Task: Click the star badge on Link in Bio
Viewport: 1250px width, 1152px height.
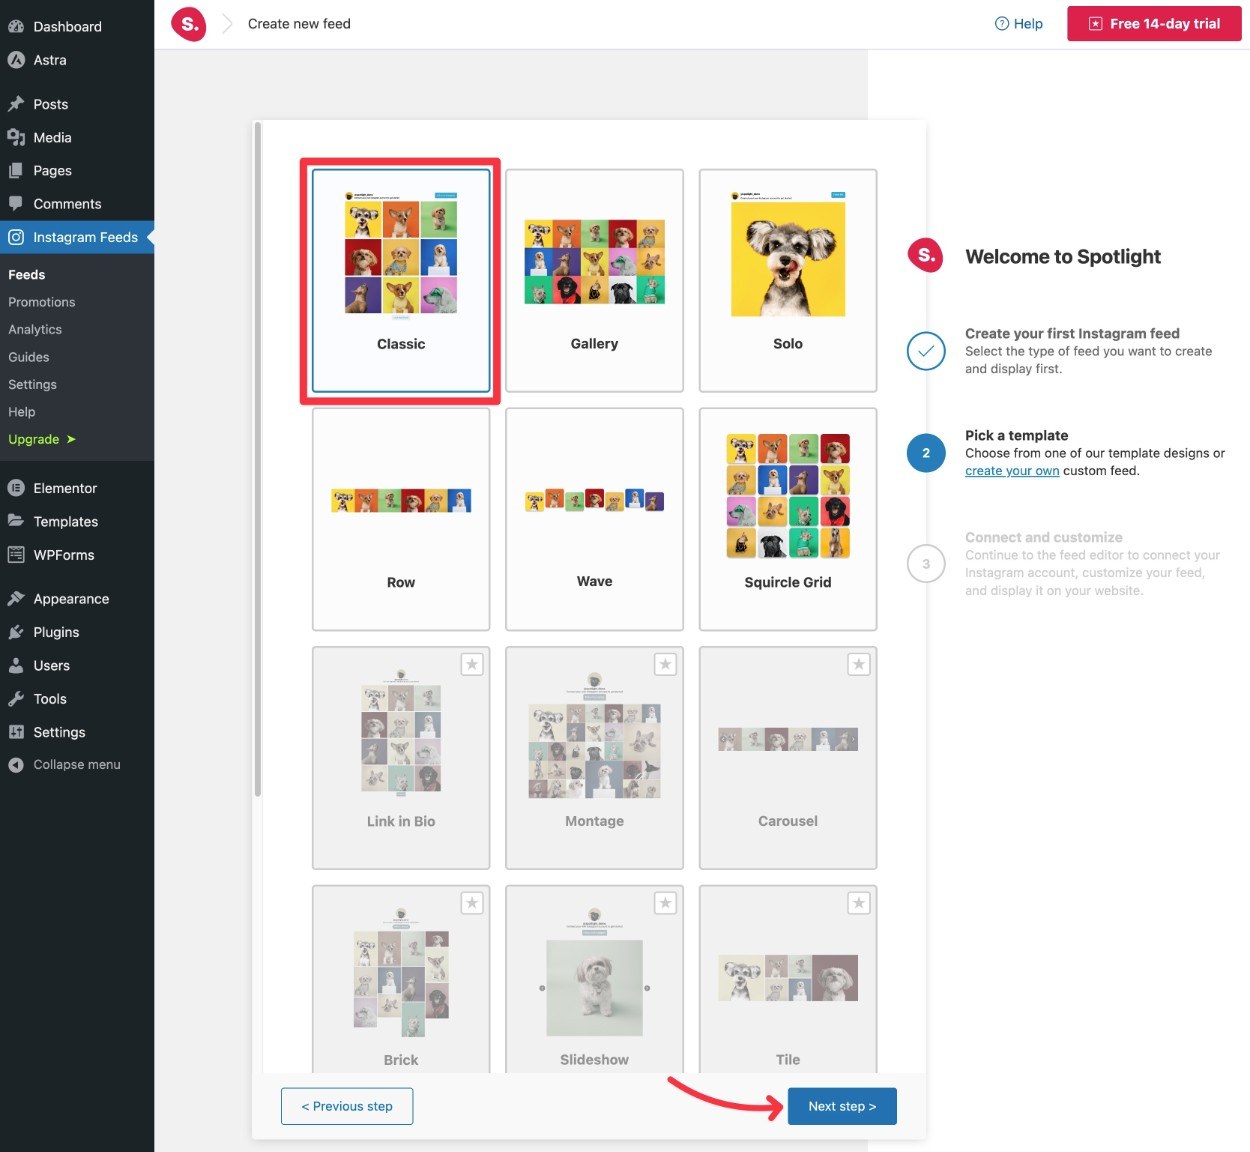Action: 472,664
